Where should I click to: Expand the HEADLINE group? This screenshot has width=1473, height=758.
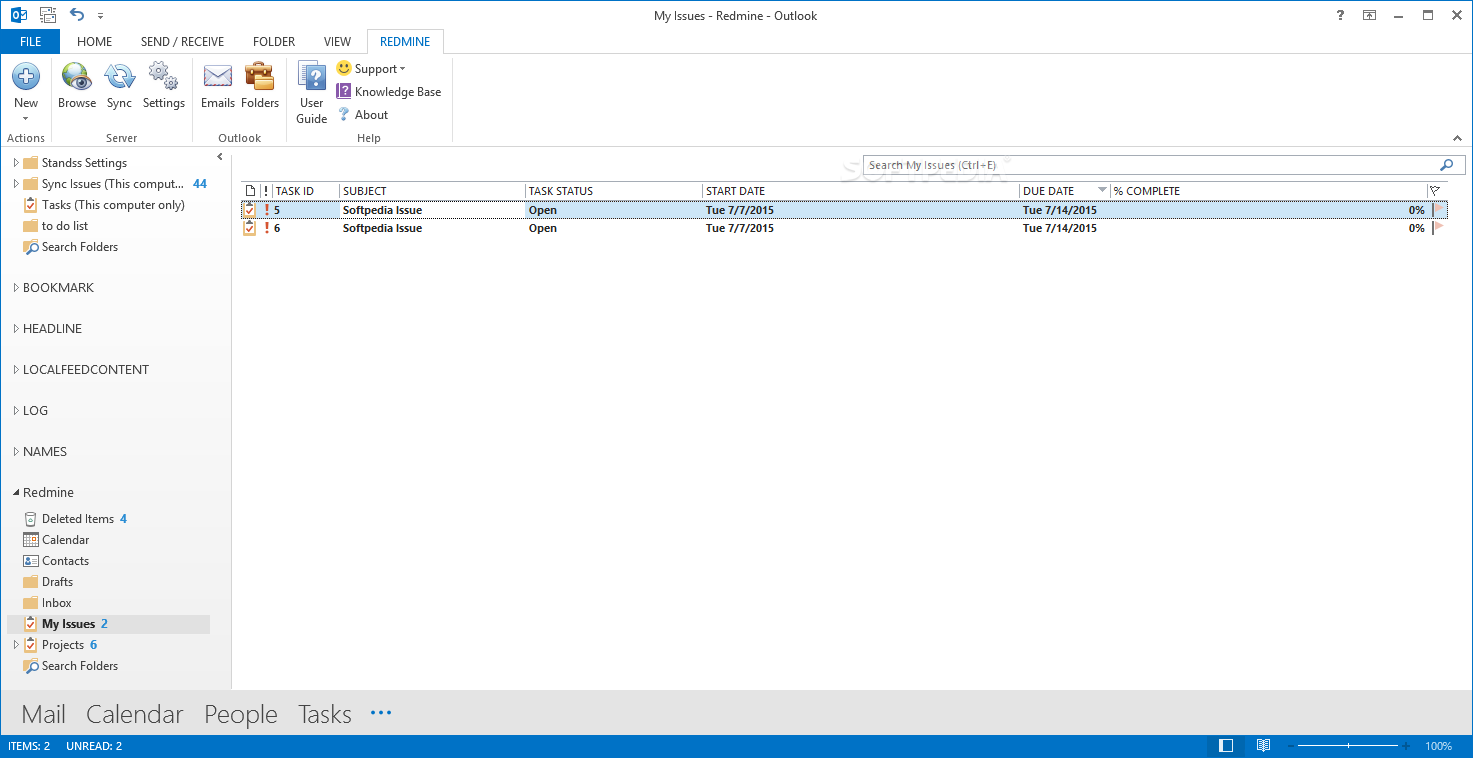[16, 329]
